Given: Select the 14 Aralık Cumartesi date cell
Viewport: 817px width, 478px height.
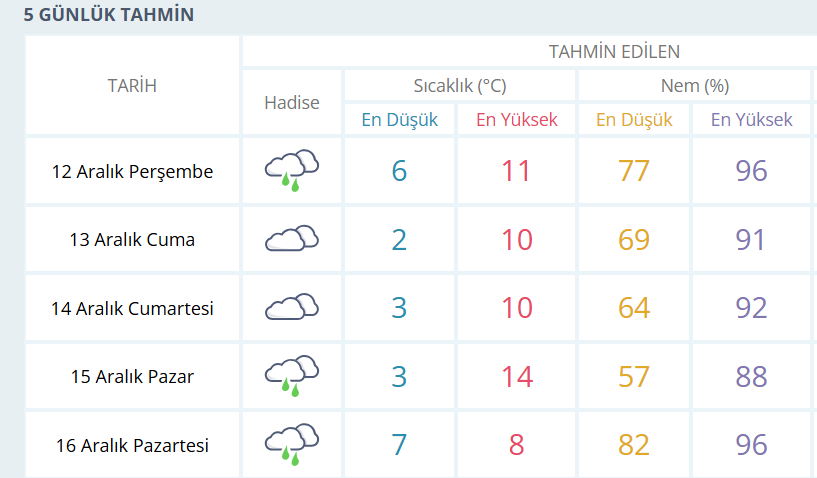Looking at the screenshot, I should point(132,308).
